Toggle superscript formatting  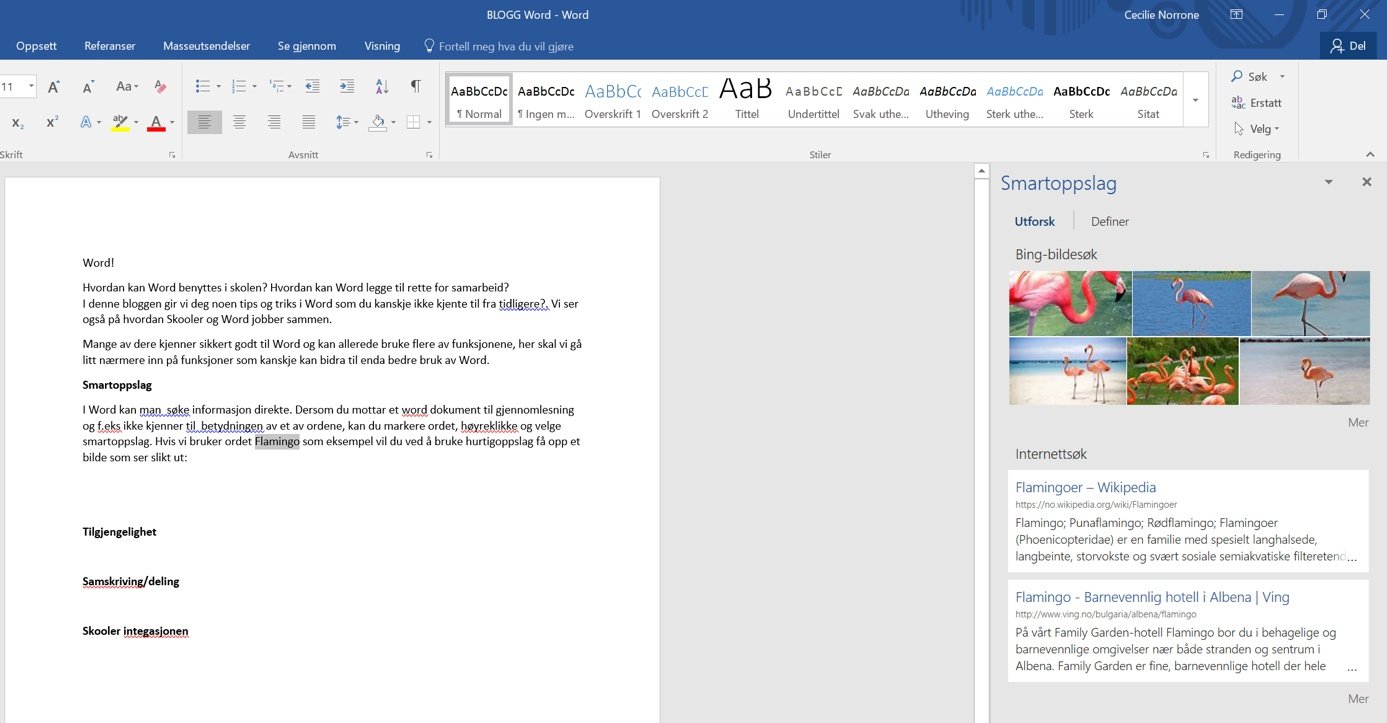pyautogui.click(x=52, y=122)
